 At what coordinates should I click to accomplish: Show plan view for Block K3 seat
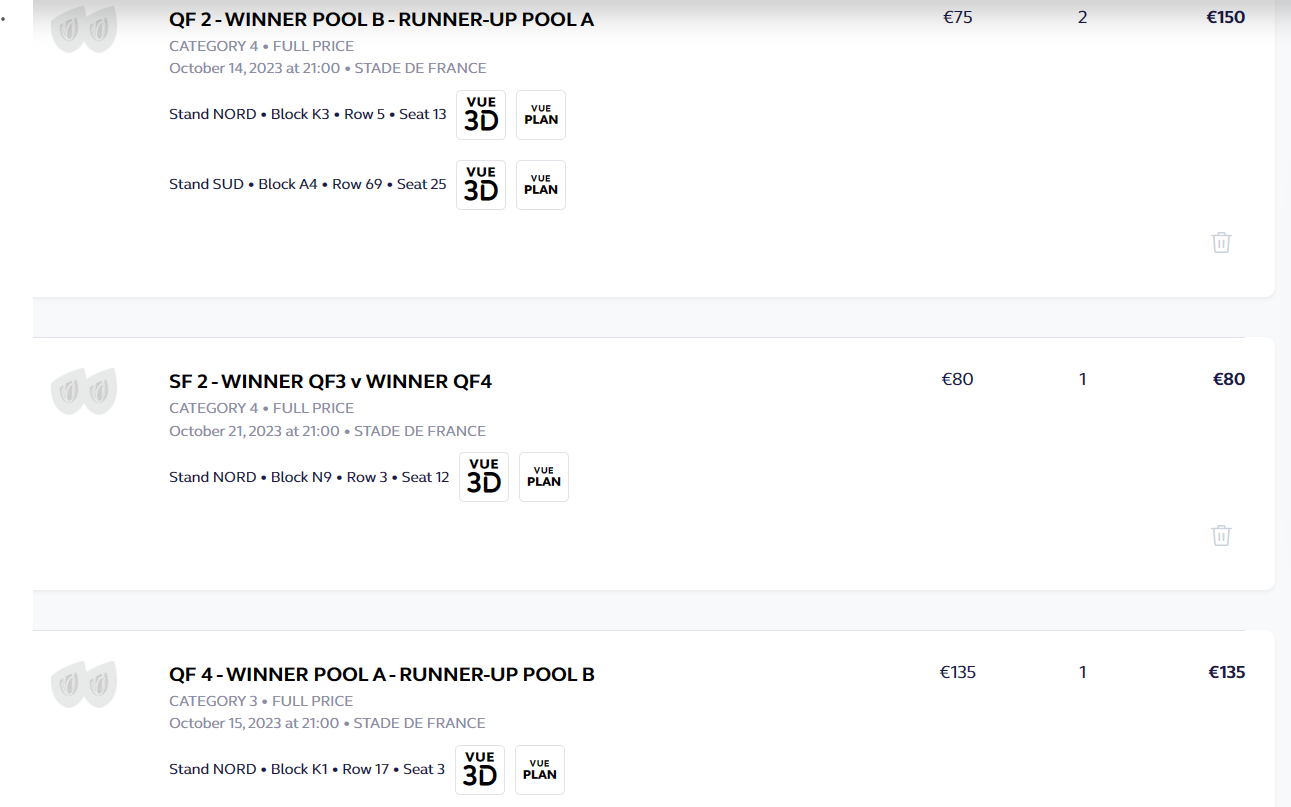541,115
